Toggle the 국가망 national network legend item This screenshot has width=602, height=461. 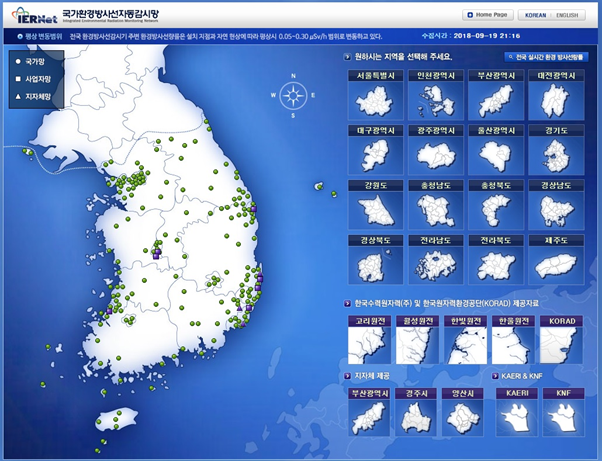pos(35,61)
